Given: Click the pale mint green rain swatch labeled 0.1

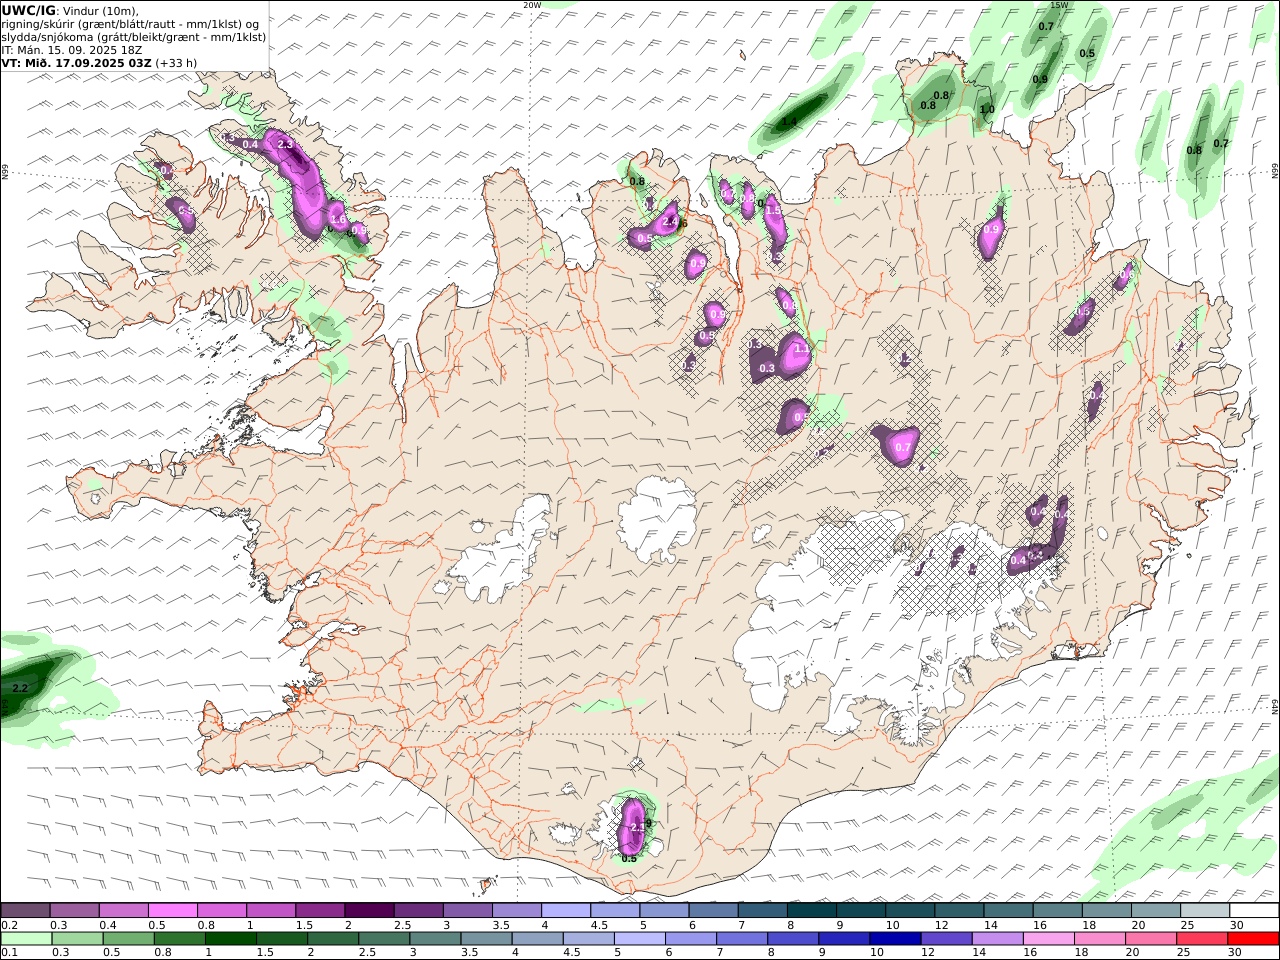Looking at the screenshot, I should point(26,939).
